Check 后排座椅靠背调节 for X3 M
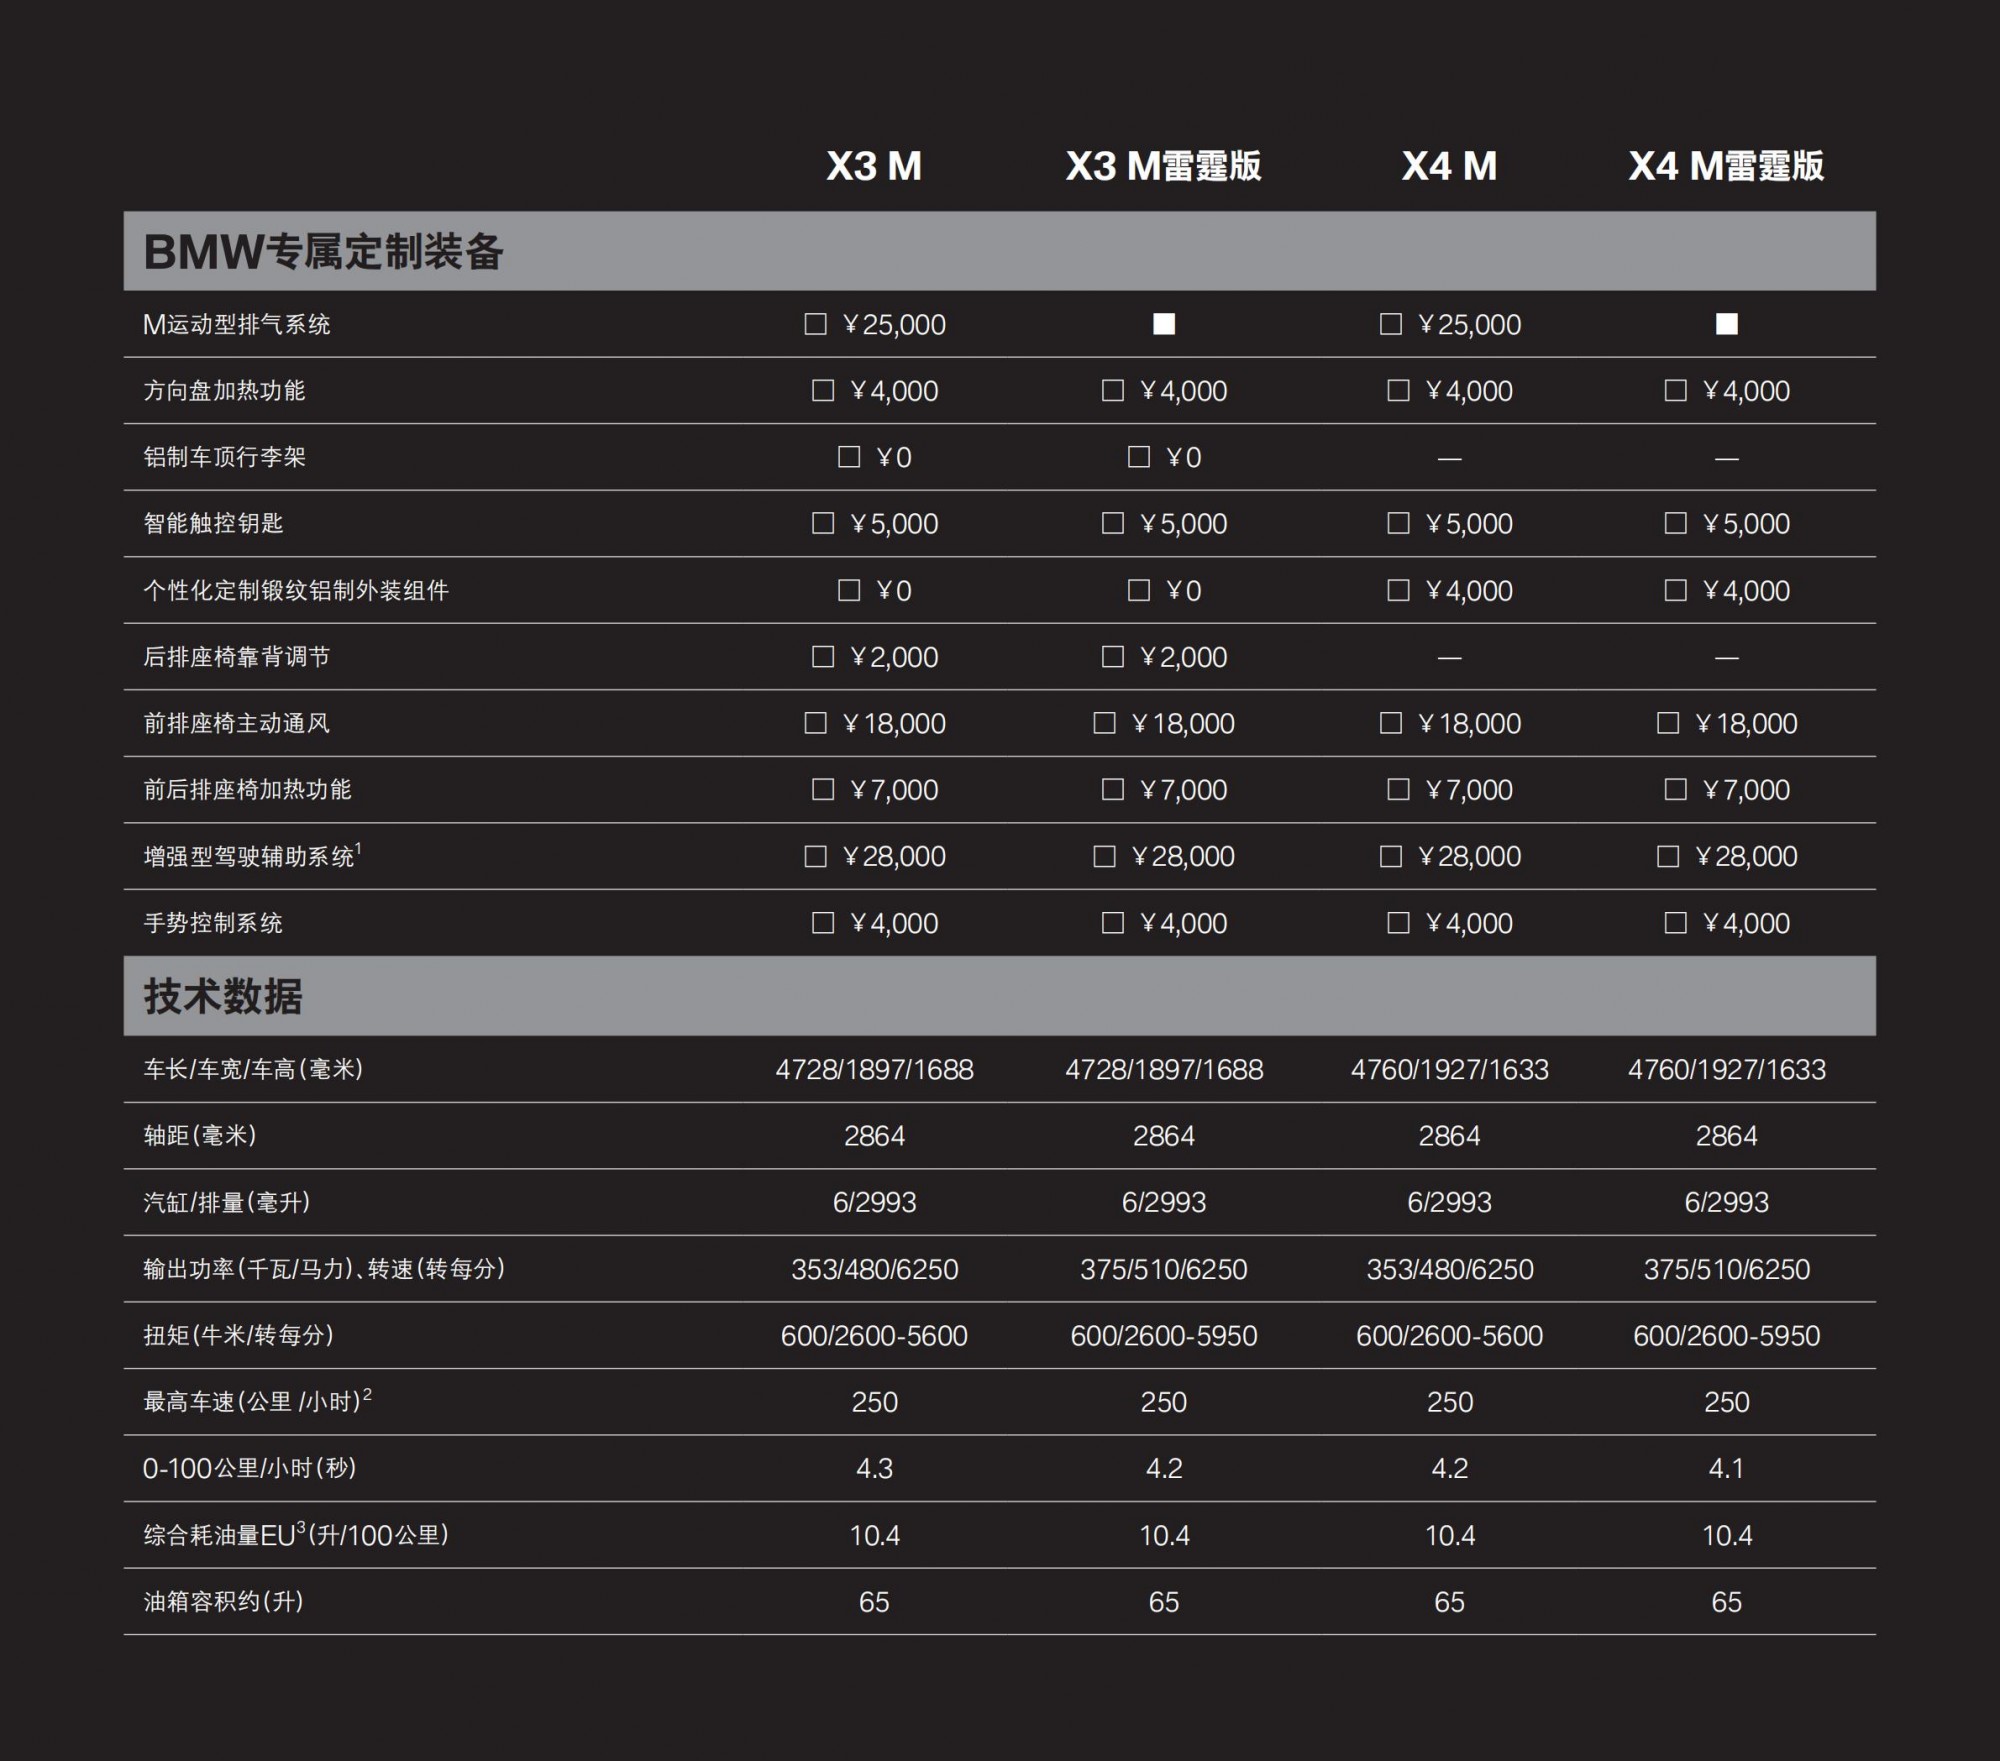2000x1761 pixels. pyautogui.click(x=822, y=657)
